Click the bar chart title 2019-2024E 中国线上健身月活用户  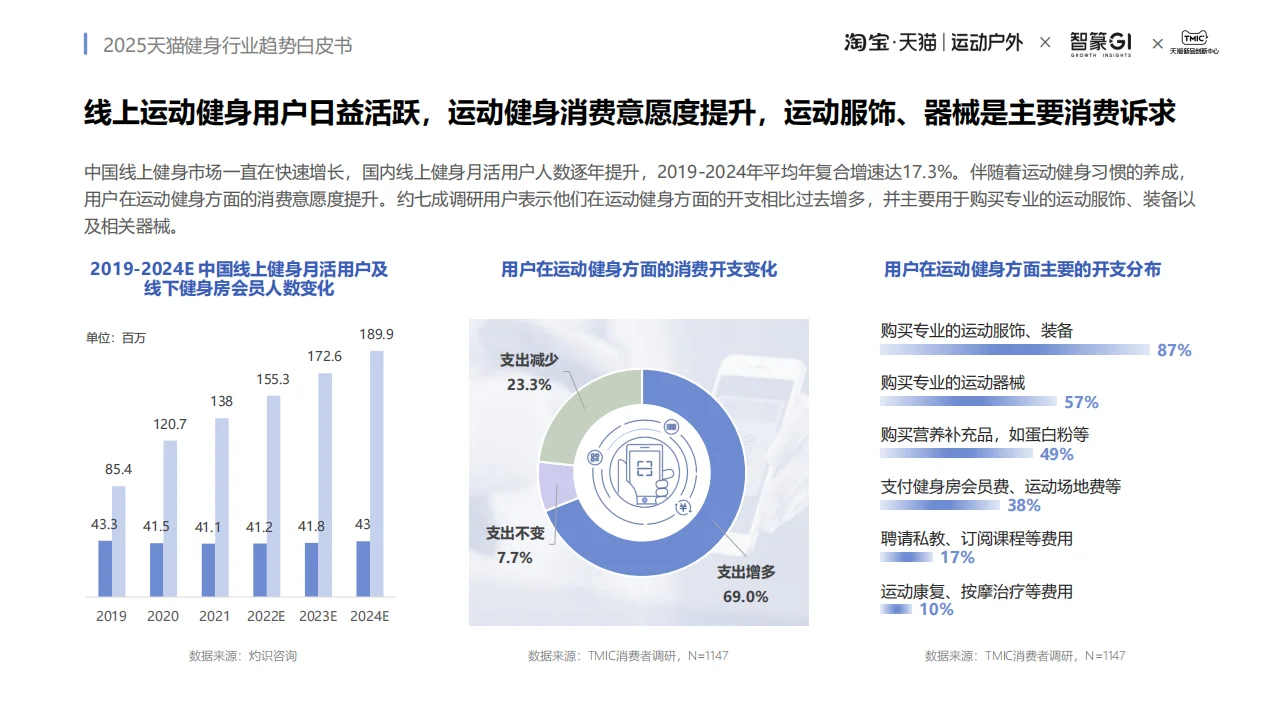pyautogui.click(x=239, y=278)
